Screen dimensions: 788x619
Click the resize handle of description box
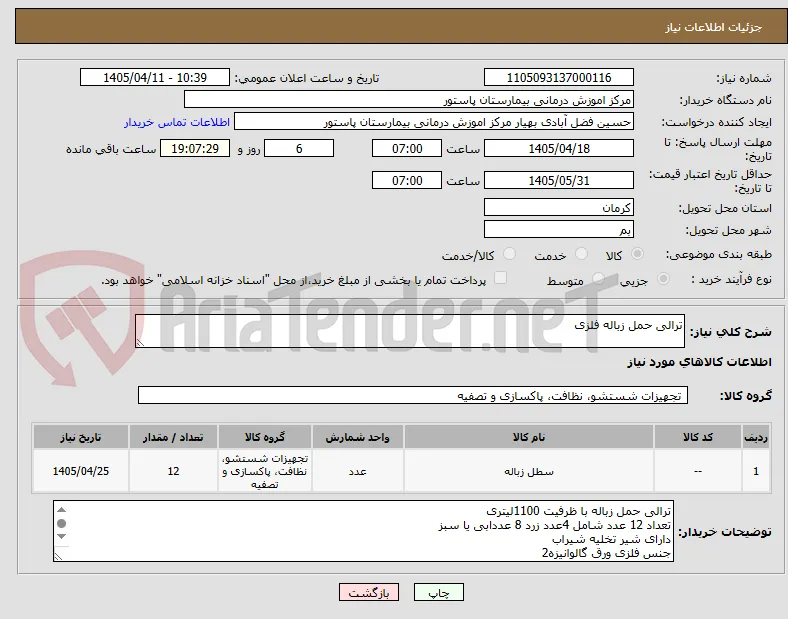[x=140, y=343]
